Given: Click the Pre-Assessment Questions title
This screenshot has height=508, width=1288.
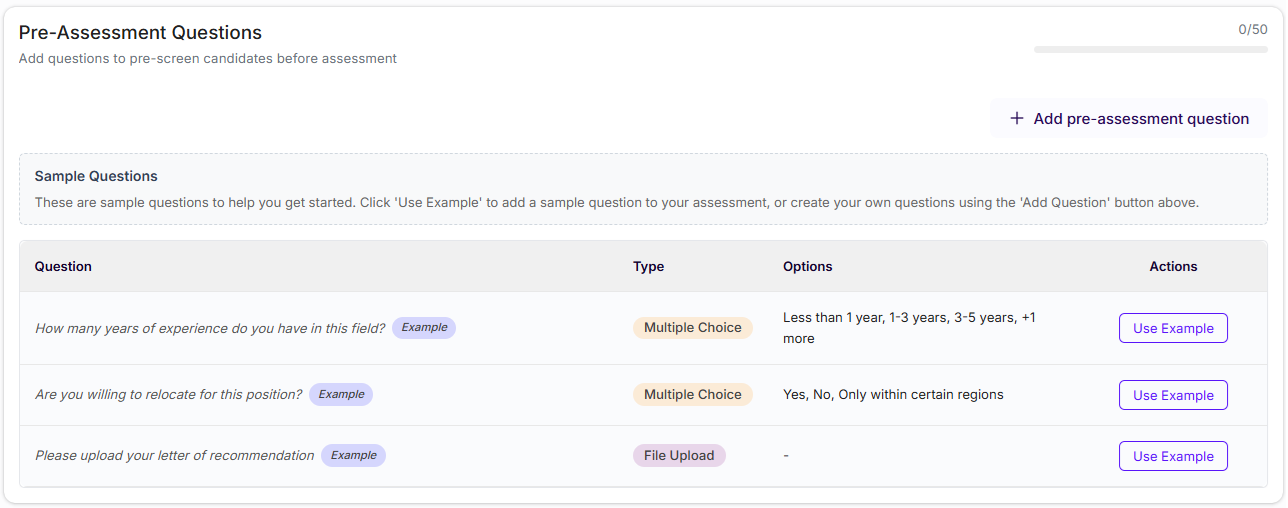Looking at the screenshot, I should (140, 33).
